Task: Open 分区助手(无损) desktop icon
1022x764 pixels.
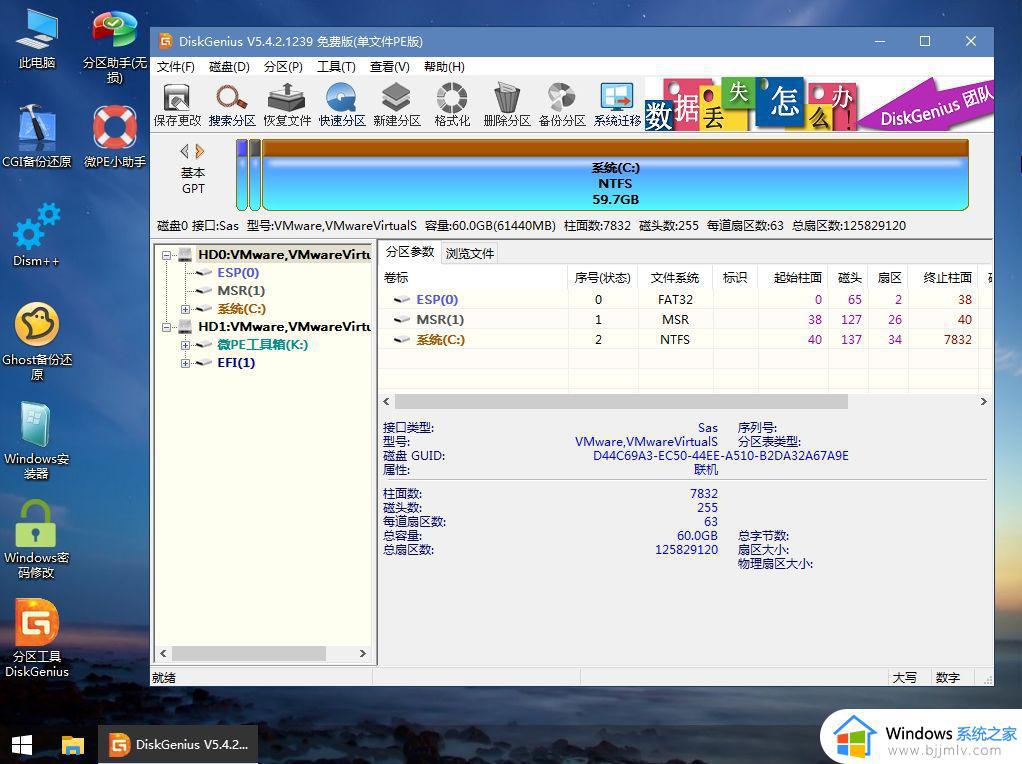Action: pyautogui.click(x=114, y=47)
